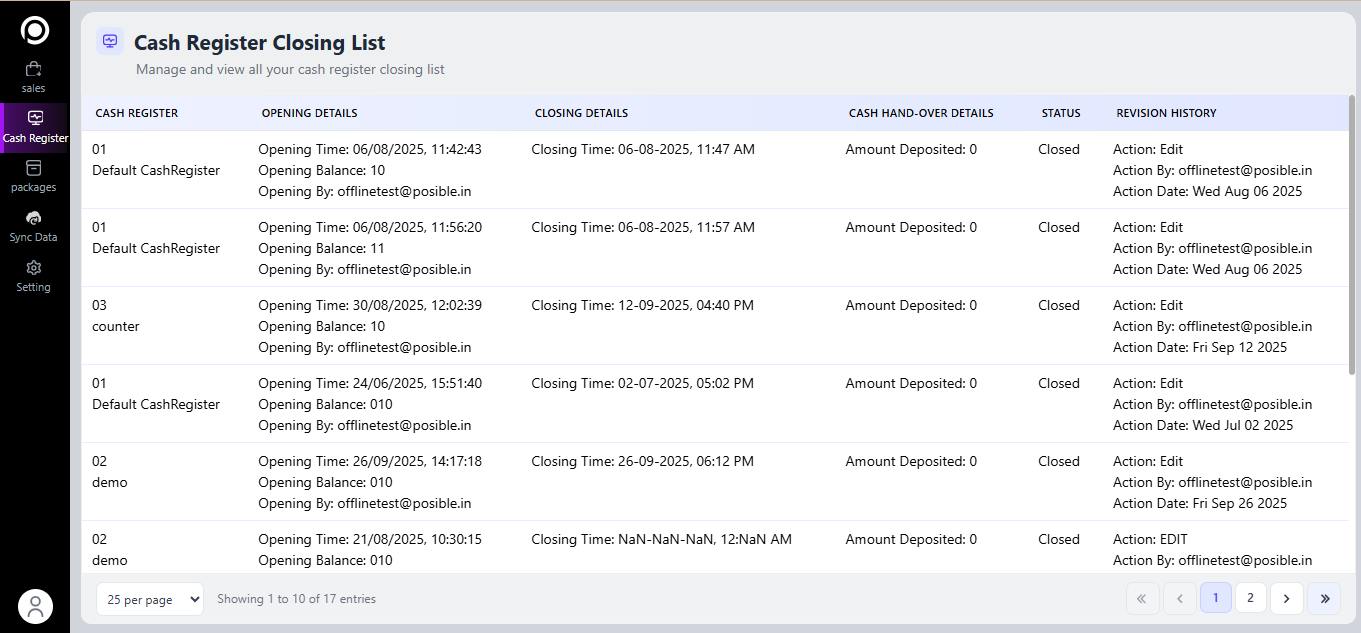This screenshot has height=633, width=1361.
Task: Go to page 2 of results
Action: point(1250,598)
